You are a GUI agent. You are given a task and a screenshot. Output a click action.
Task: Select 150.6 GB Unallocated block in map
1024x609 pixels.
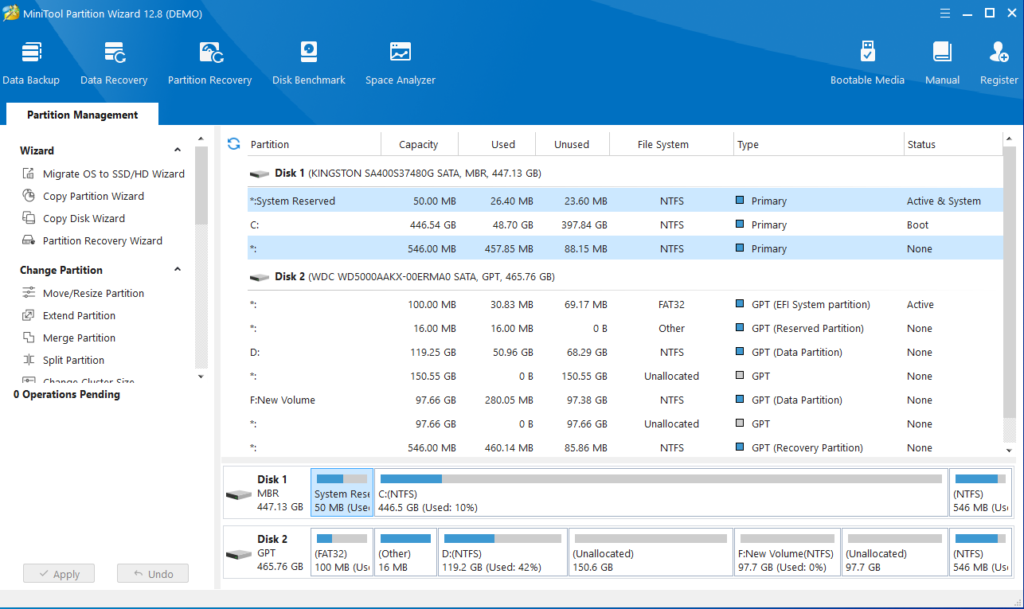pyautogui.click(x=650, y=552)
